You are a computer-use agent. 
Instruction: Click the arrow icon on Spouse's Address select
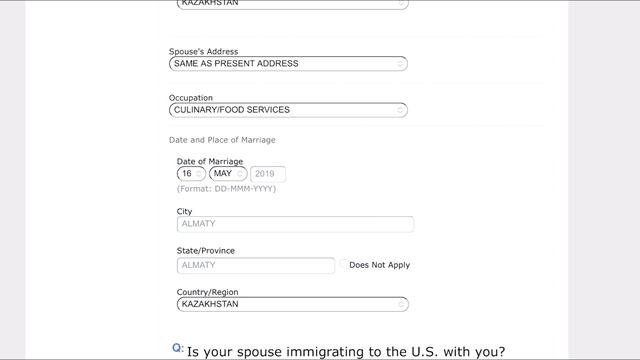400,64
